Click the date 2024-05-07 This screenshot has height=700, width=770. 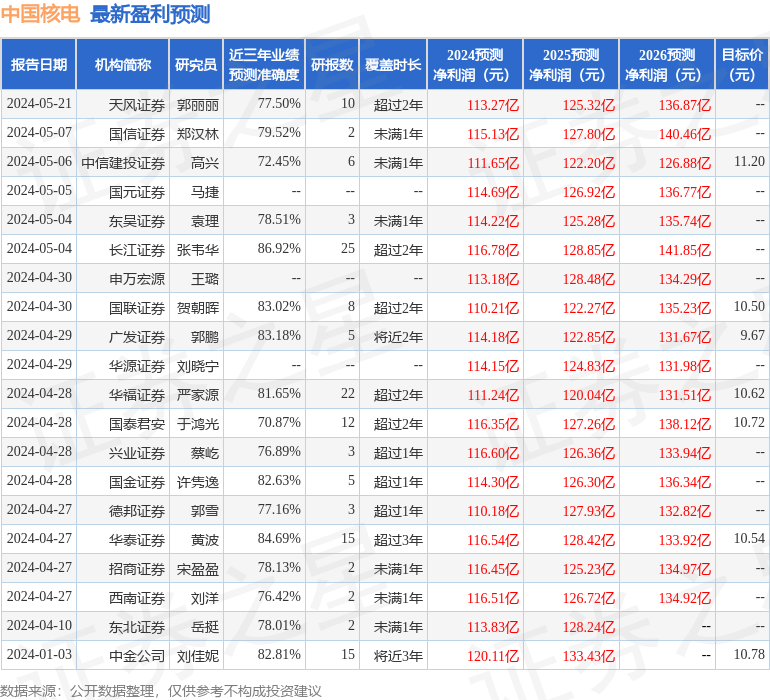[39, 133]
